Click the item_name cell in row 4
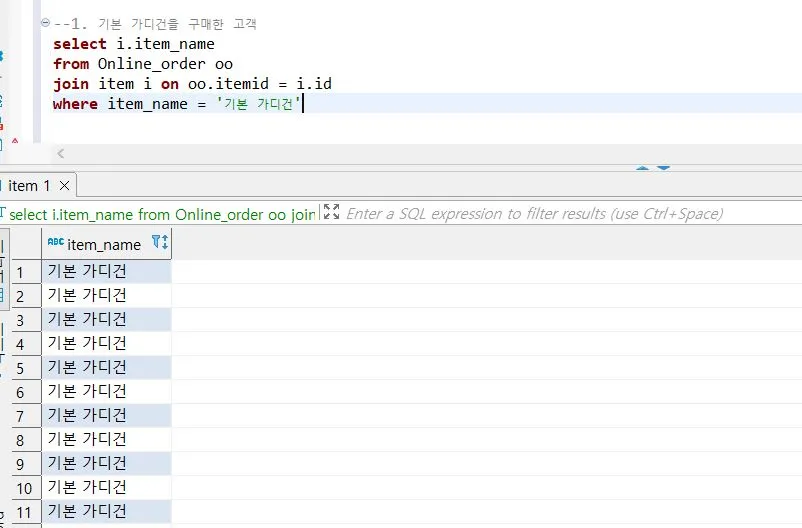 (x=106, y=343)
